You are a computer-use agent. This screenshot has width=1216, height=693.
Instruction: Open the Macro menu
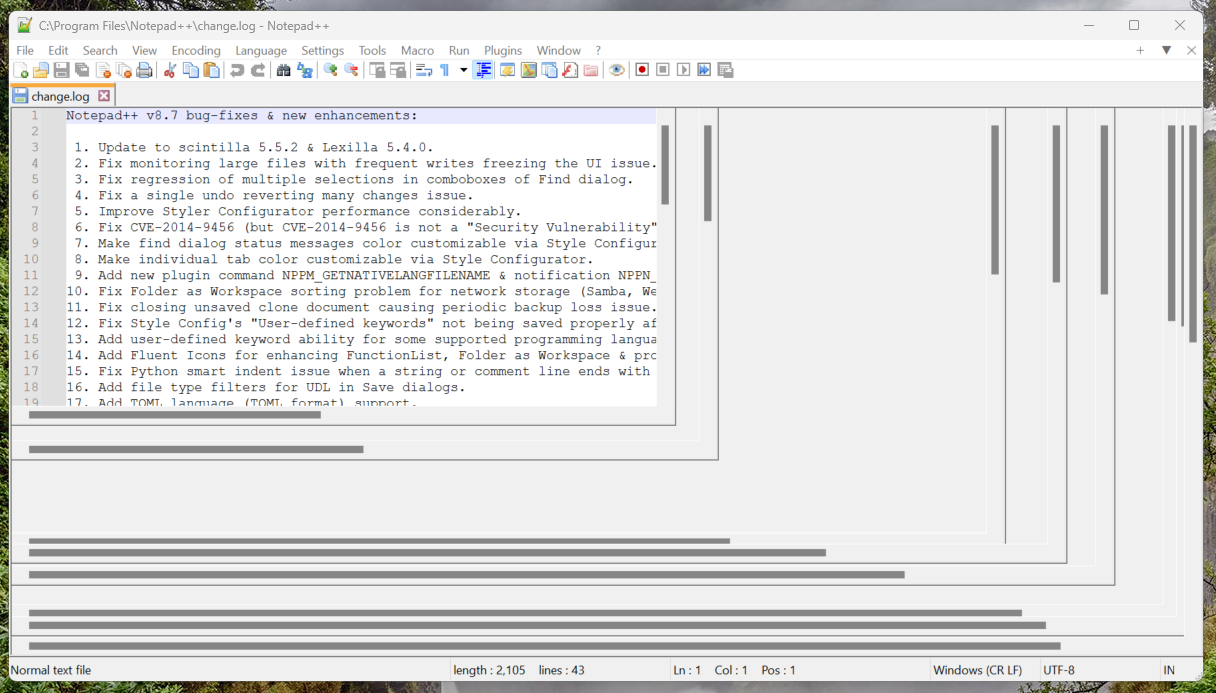point(417,50)
